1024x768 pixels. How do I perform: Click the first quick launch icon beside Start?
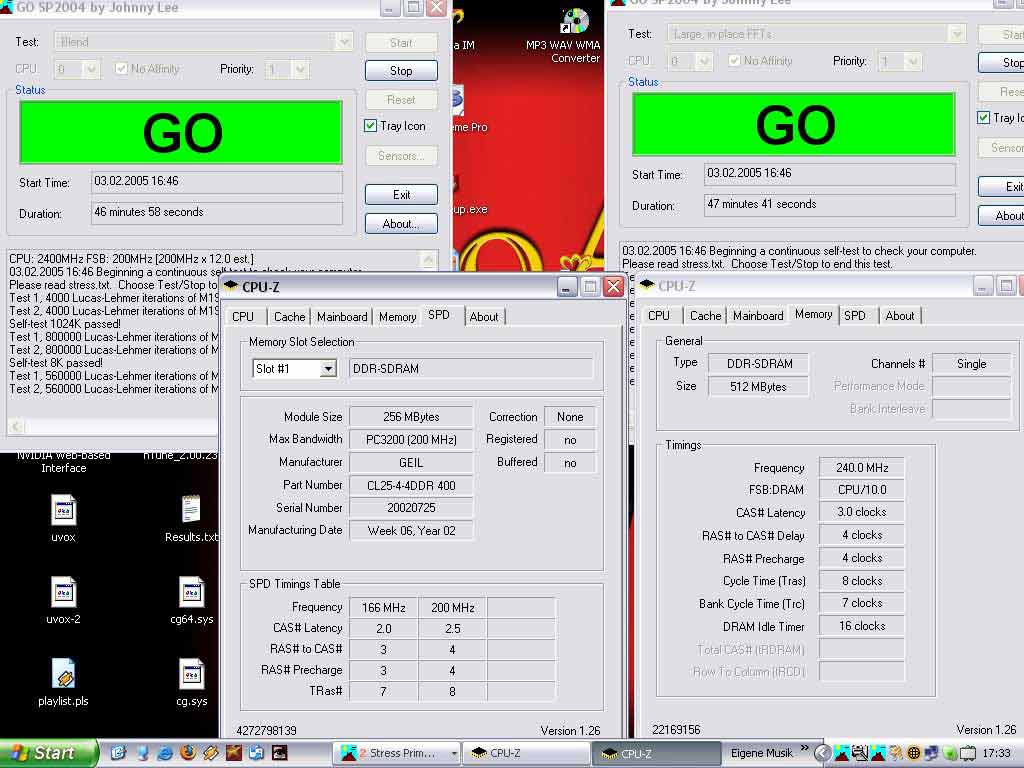coord(118,753)
